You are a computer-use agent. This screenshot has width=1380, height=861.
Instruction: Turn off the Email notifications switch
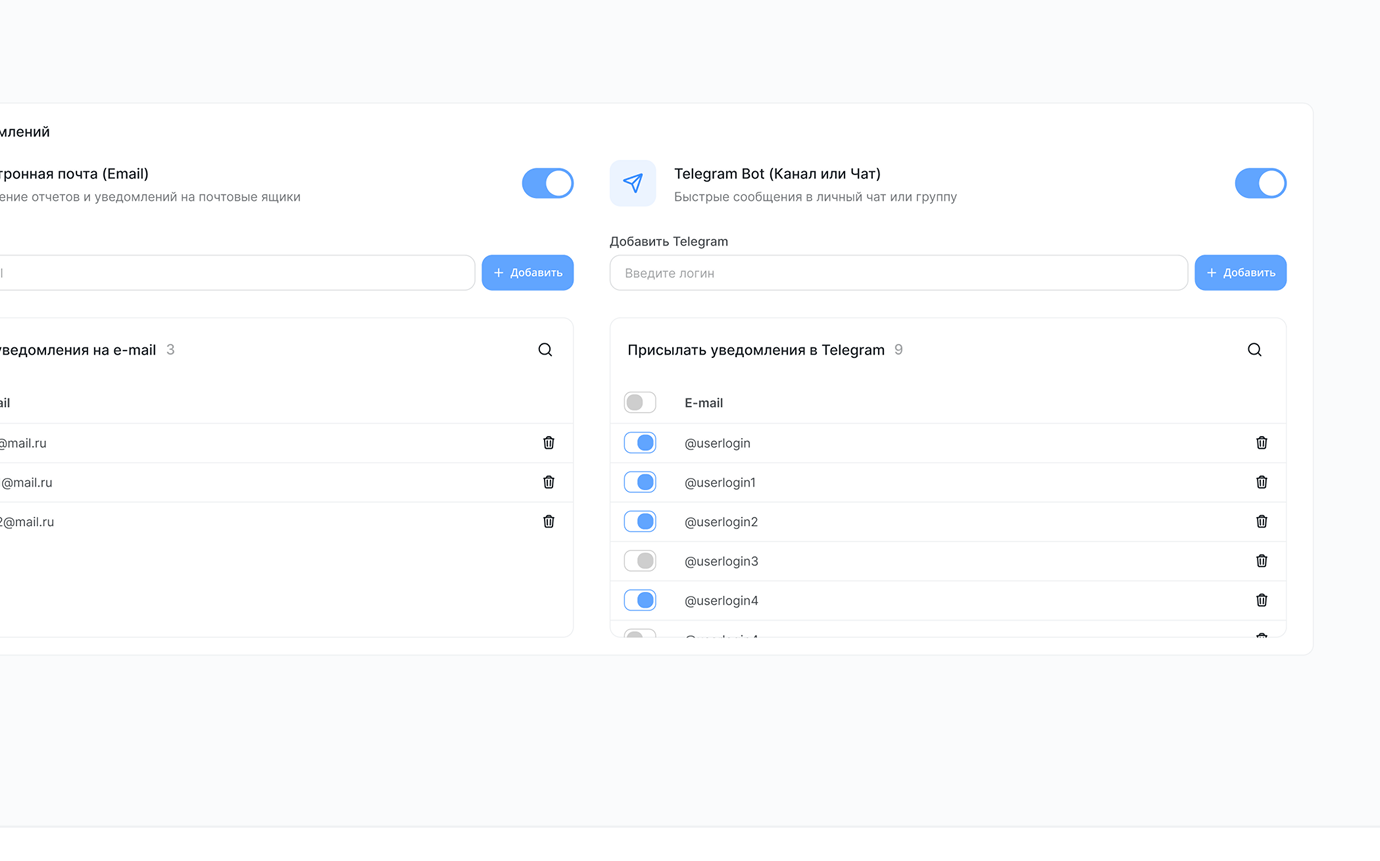[x=548, y=183]
